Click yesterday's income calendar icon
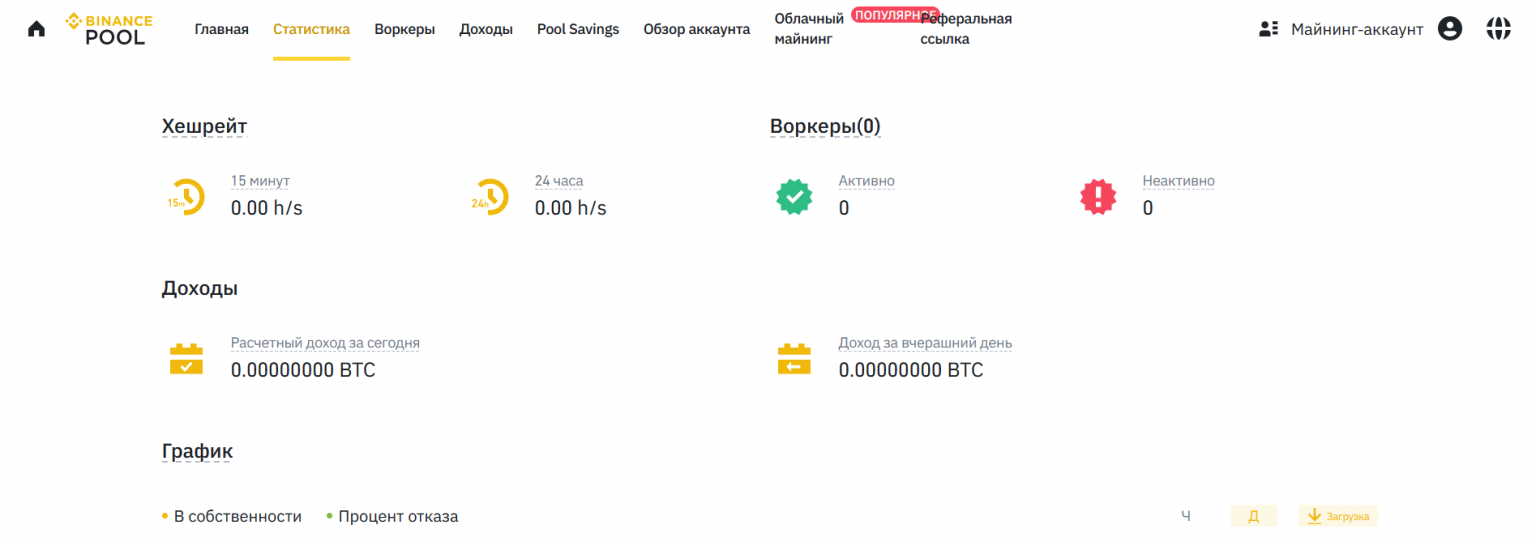The height and width of the screenshot is (542, 1536). (794, 359)
